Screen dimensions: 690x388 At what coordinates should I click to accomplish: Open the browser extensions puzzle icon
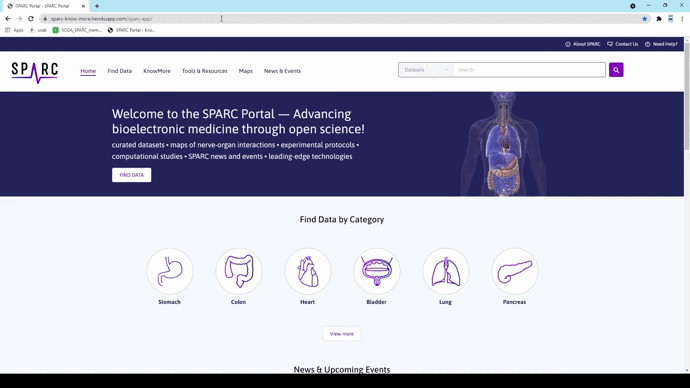659,19
